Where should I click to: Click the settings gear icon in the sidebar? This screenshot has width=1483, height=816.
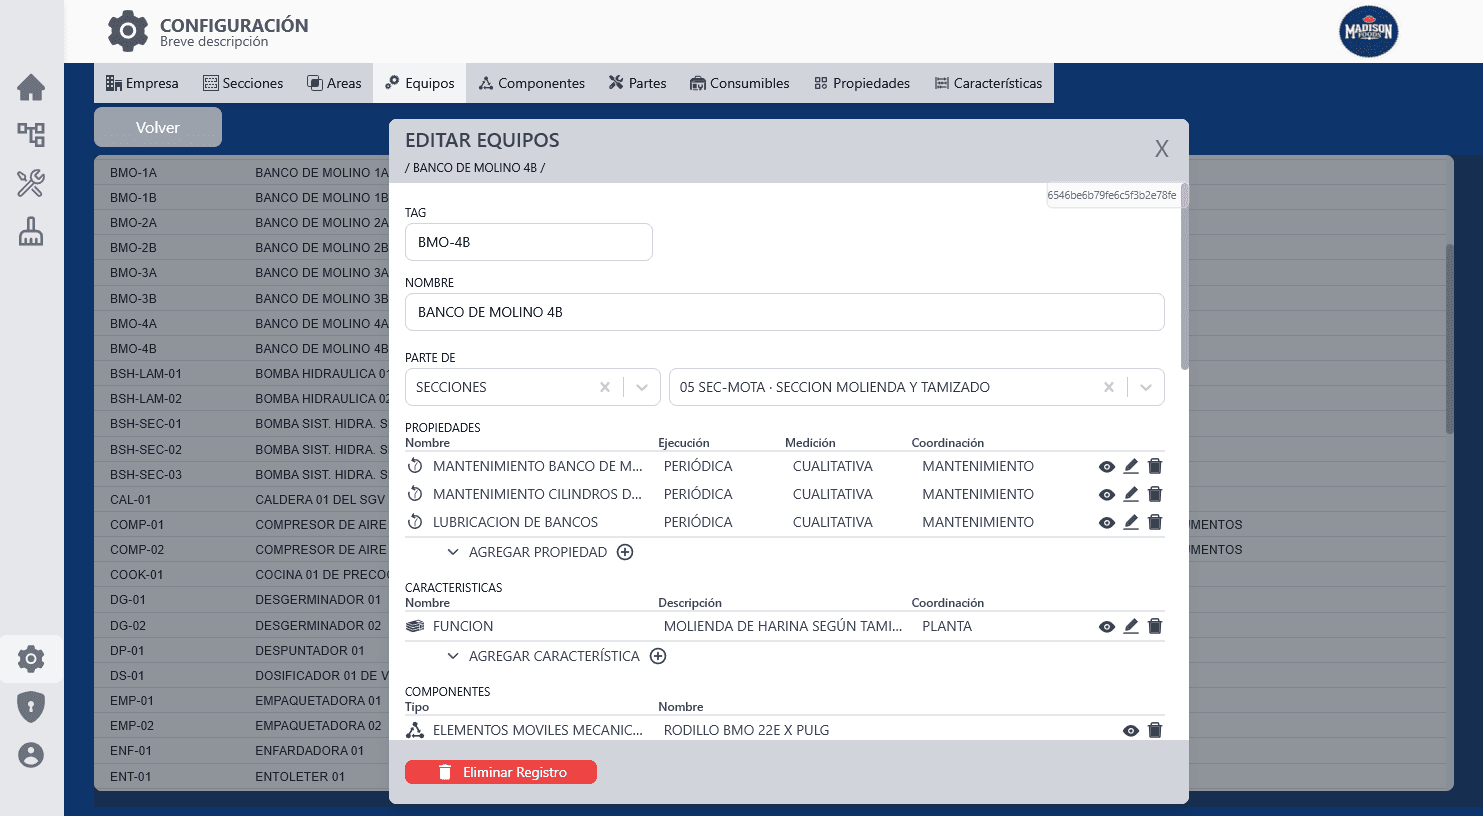(x=31, y=658)
